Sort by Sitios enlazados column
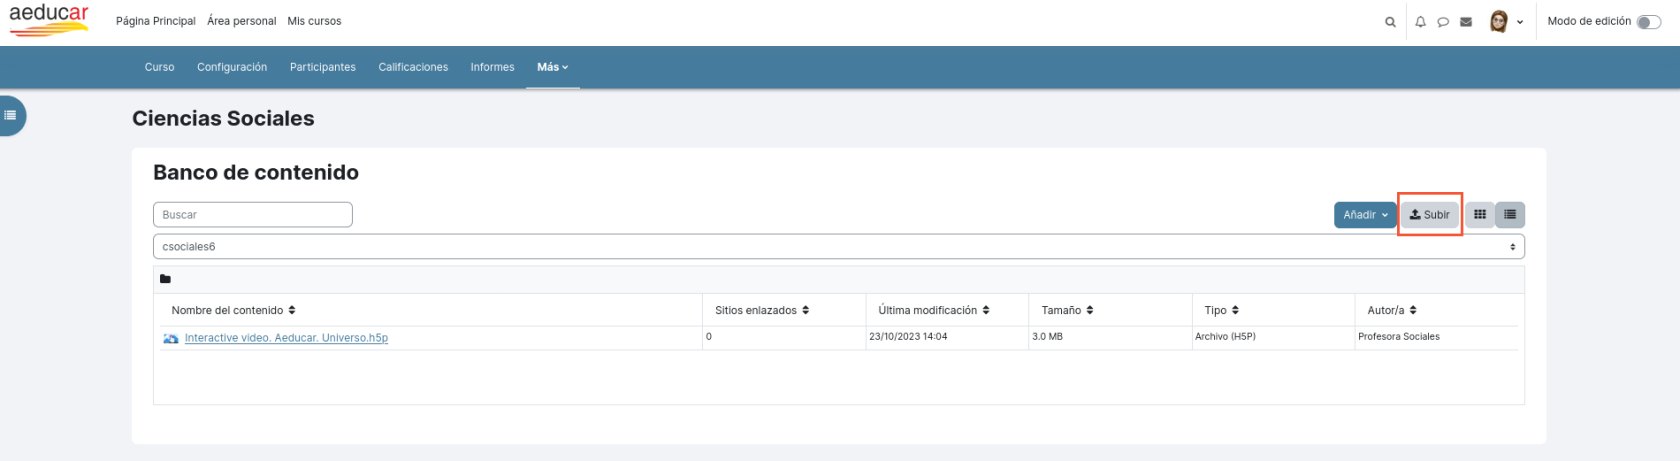1680x461 pixels. coord(762,310)
